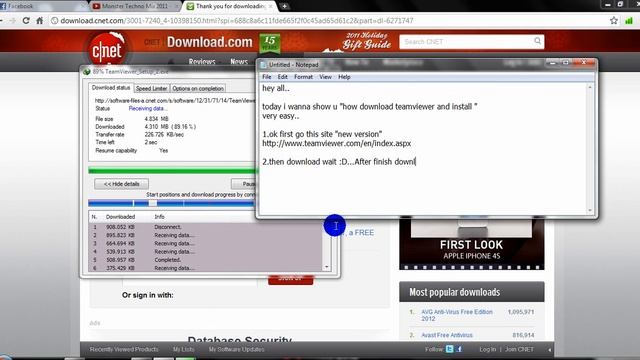640x360 pixels.
Task: Open My Lists in footer bar
Action: (183, 349)
